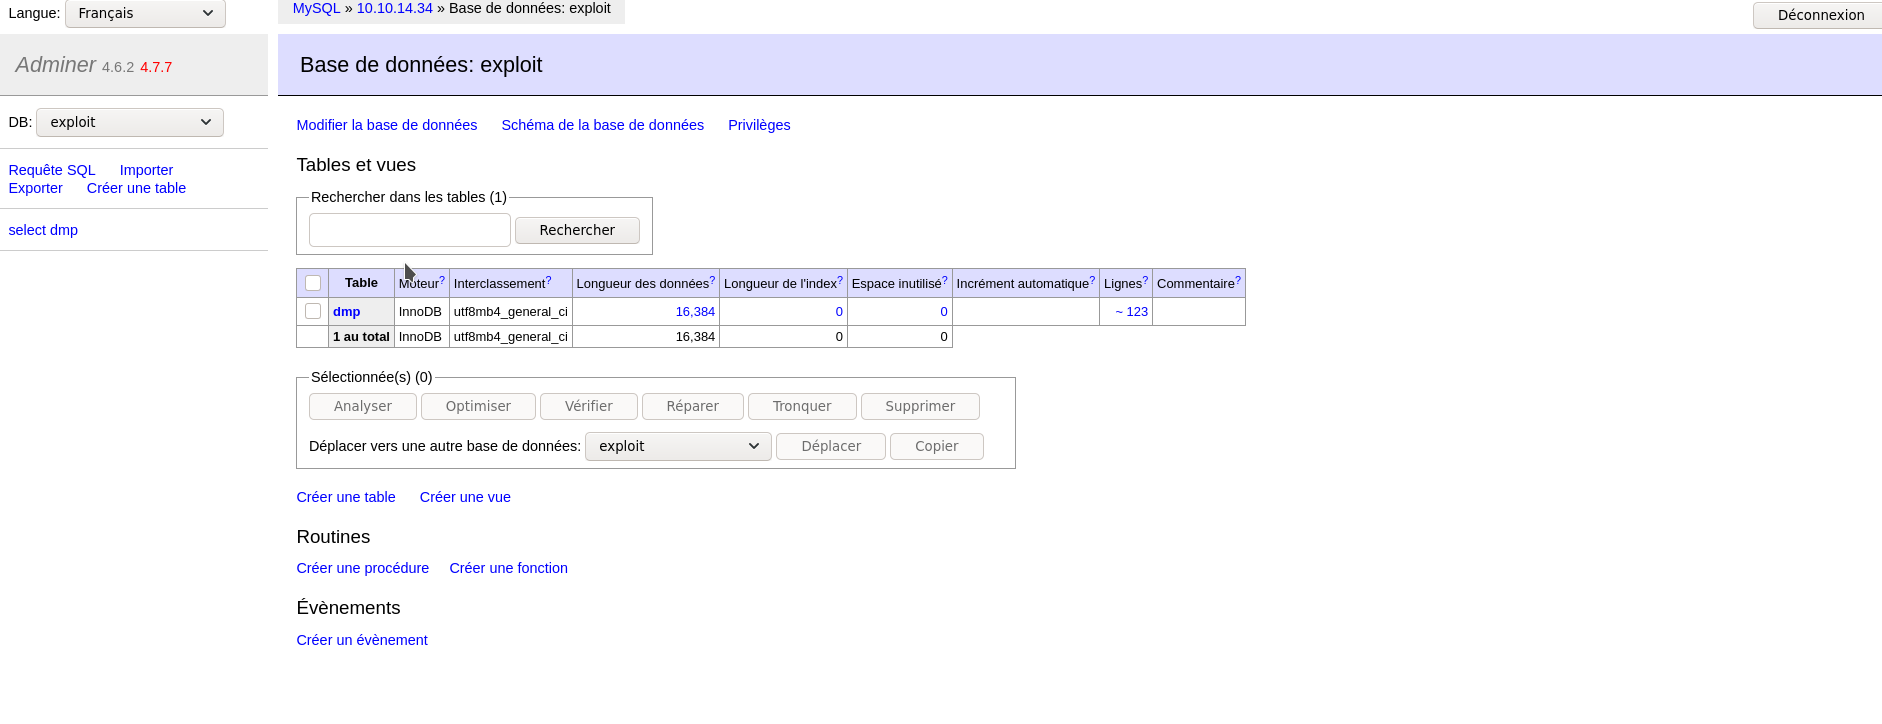This screenshot has width=1882, height=724.
Task: Click the help mark beside Lignes
Action: [x=1145, y=281]
